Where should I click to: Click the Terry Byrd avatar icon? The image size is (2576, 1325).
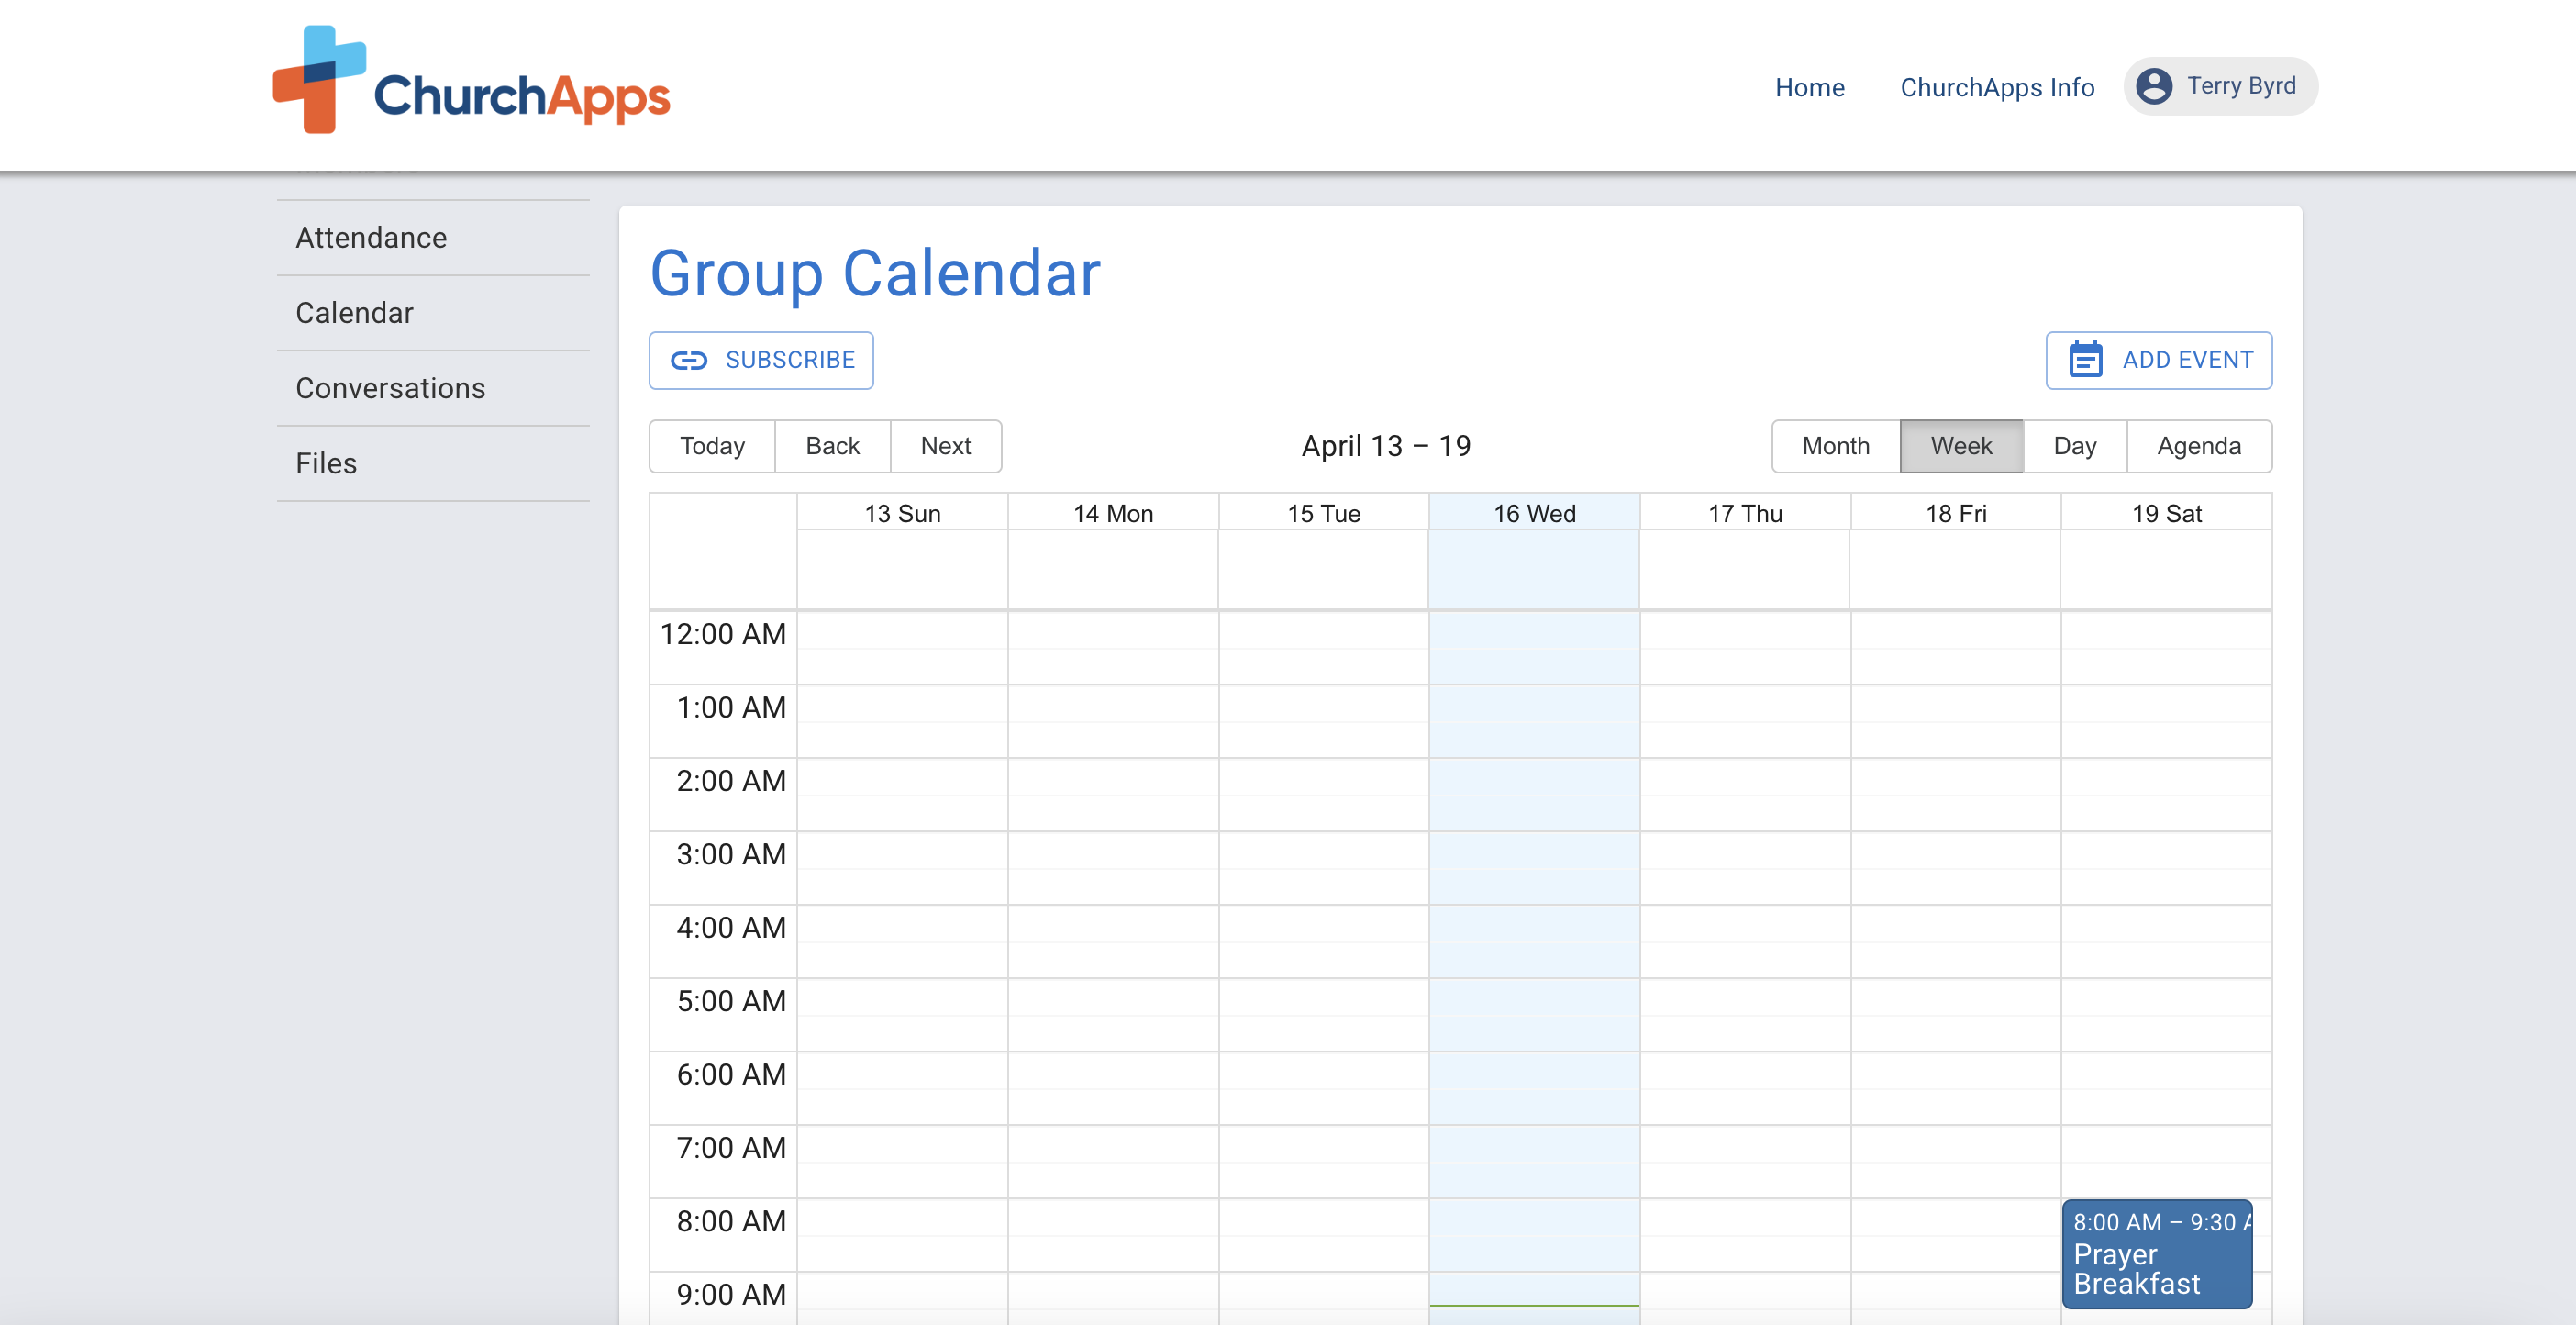pos(2153,86)
